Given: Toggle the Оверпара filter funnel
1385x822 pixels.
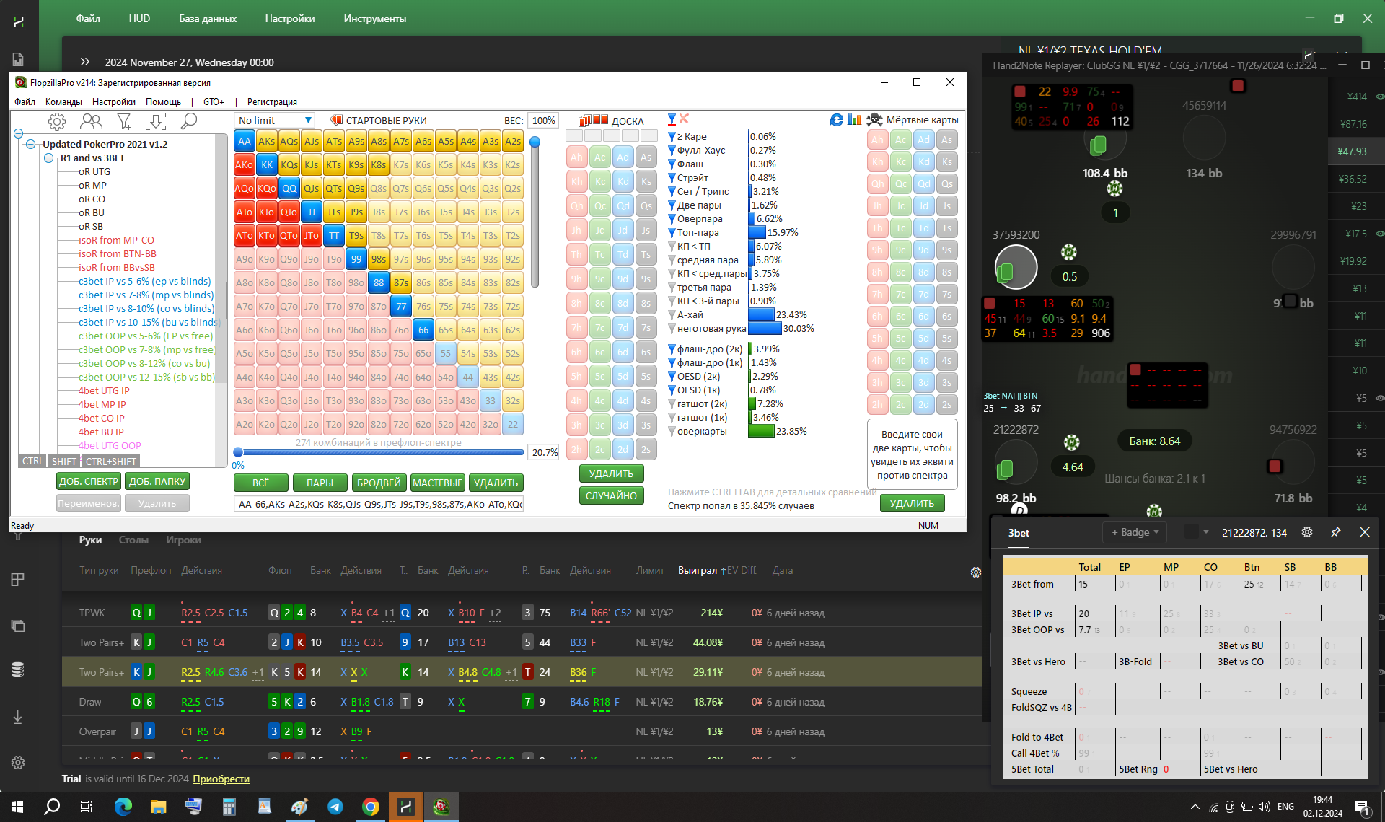Looking at the screenshot, I should pyautogui.click(x=672, y=218).
